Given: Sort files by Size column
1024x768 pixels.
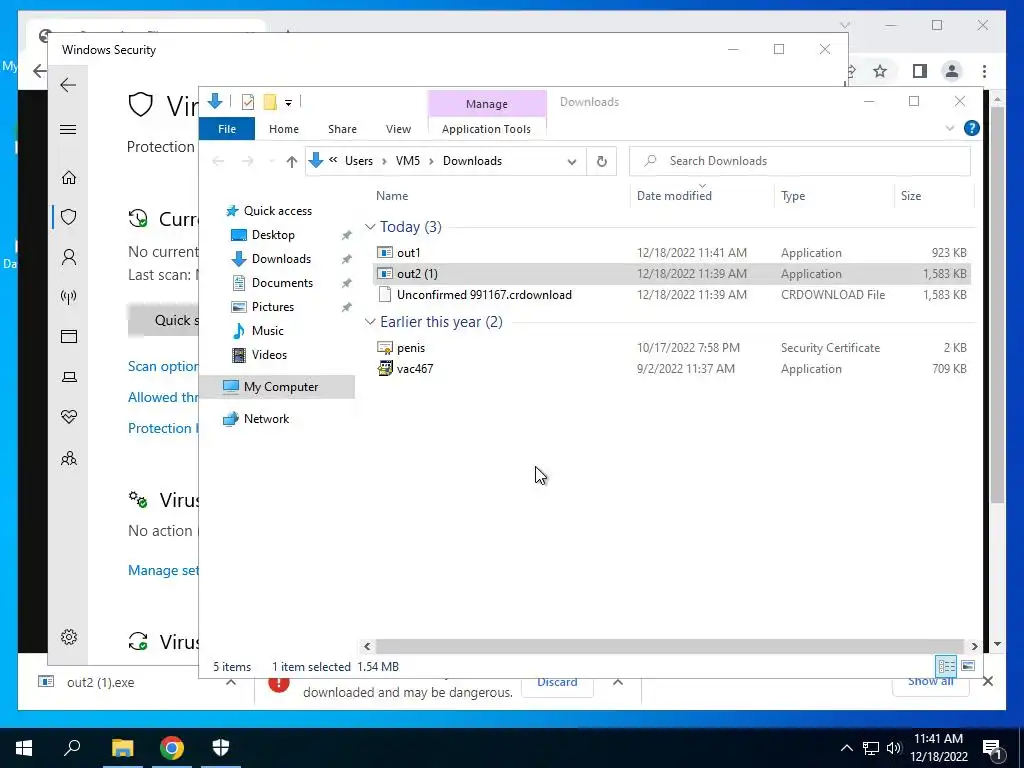Looking at the screenshot, I should point(910,196).
